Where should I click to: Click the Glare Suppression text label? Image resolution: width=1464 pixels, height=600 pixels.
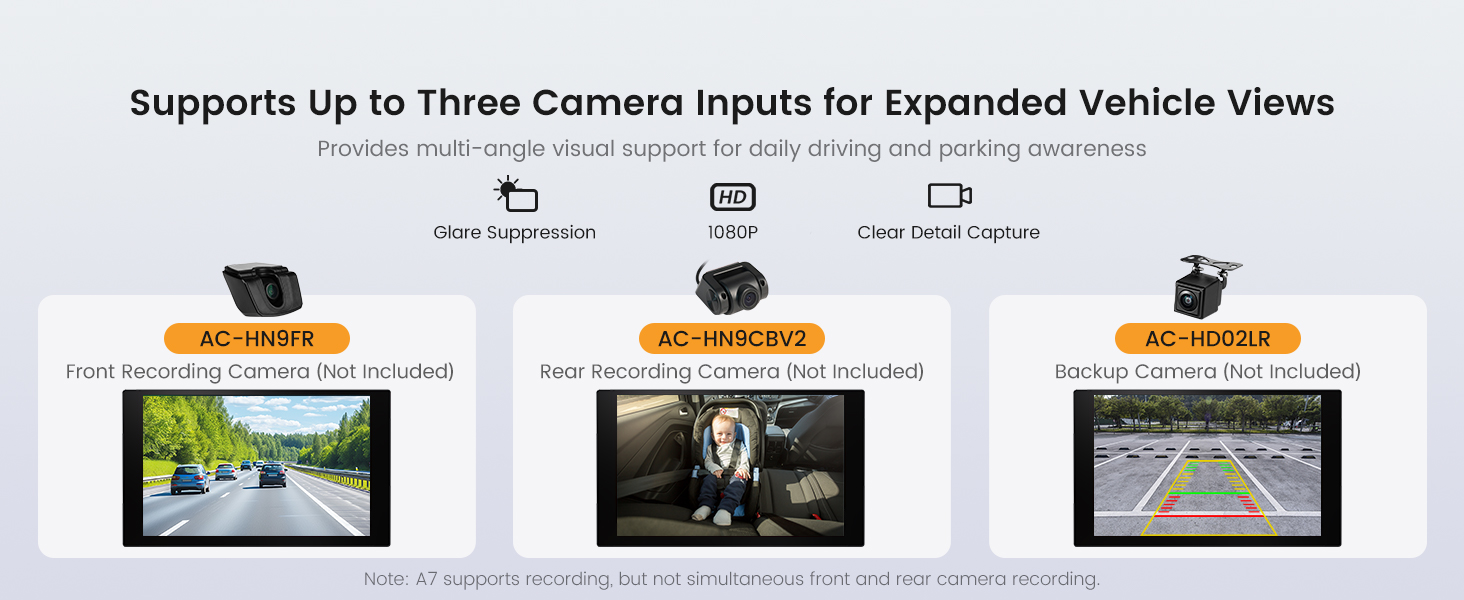coord(515,233)
